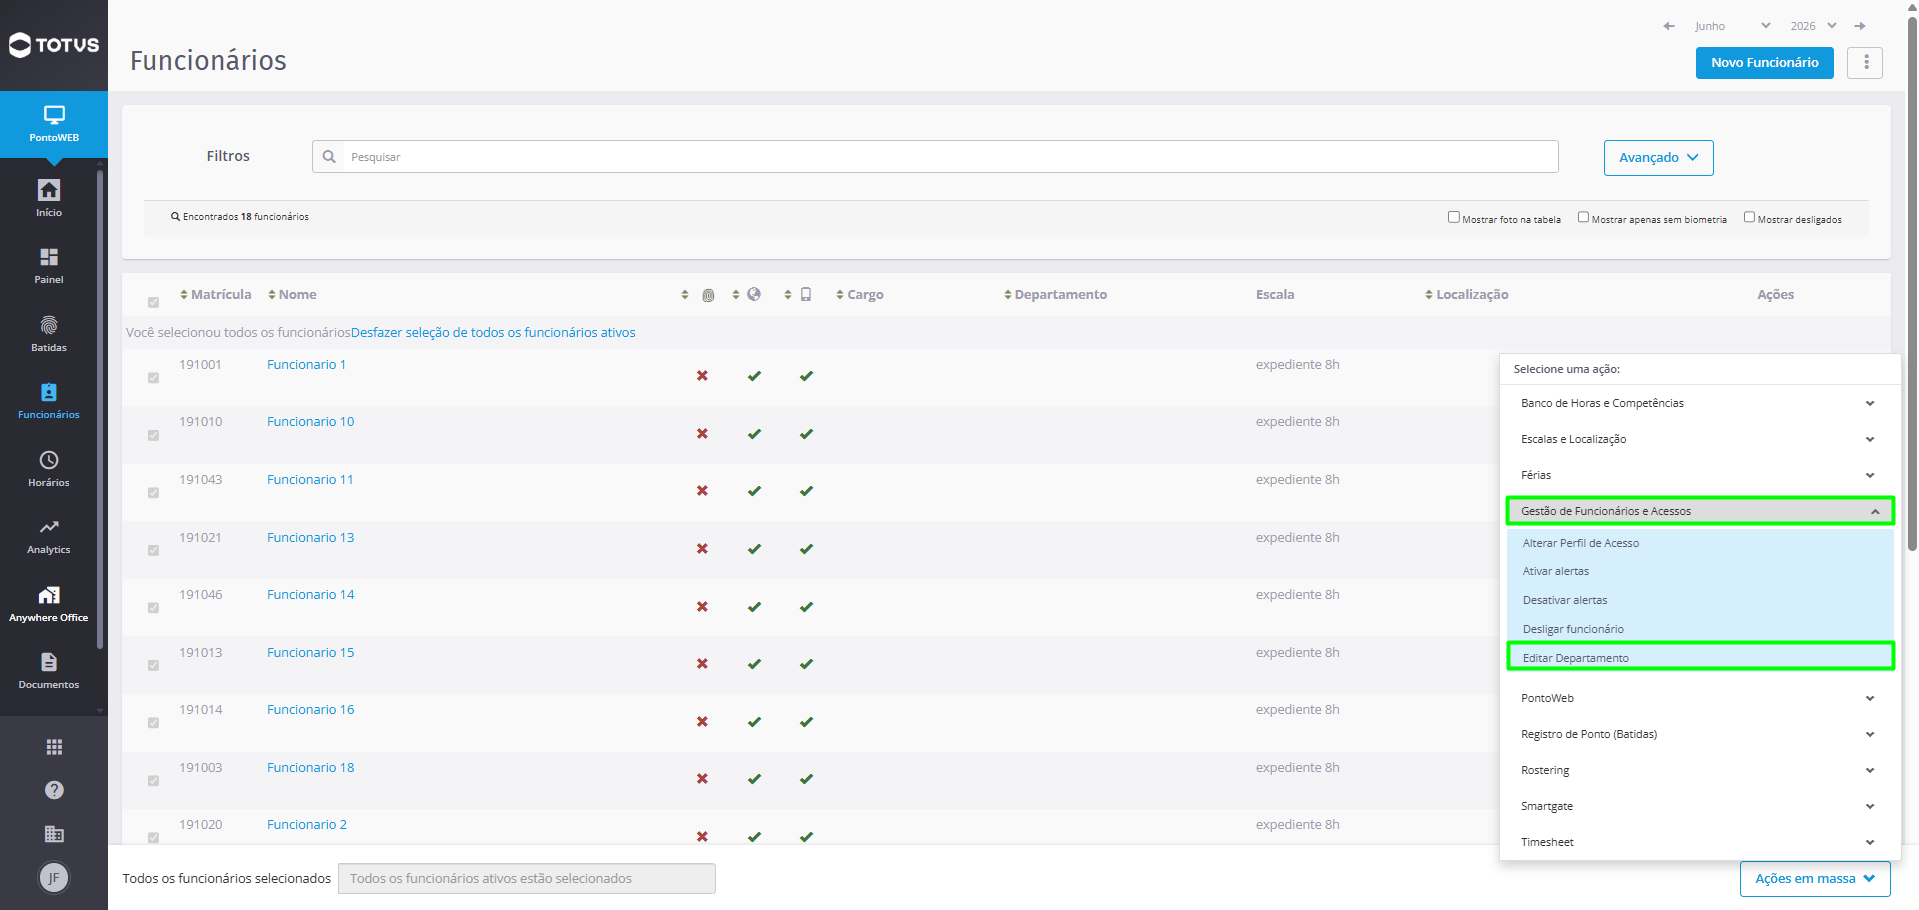This screenshot has height=910, width=1919.
Task: Toggle Mostrar apenas sem biometria checkbox
Action: point(1583,217)
